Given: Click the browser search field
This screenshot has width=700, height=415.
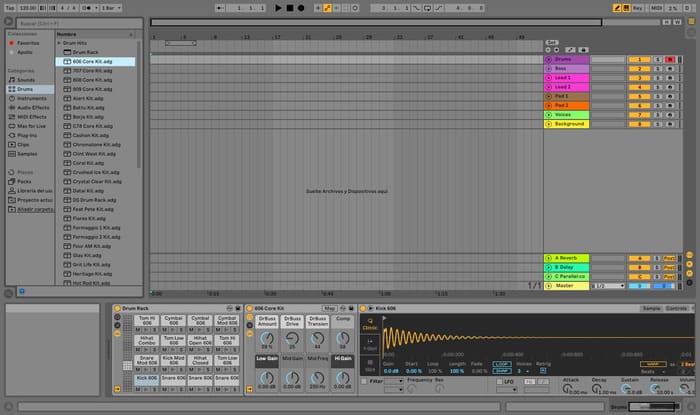Looking at the screenshot, I should click(x=79, y=23).
